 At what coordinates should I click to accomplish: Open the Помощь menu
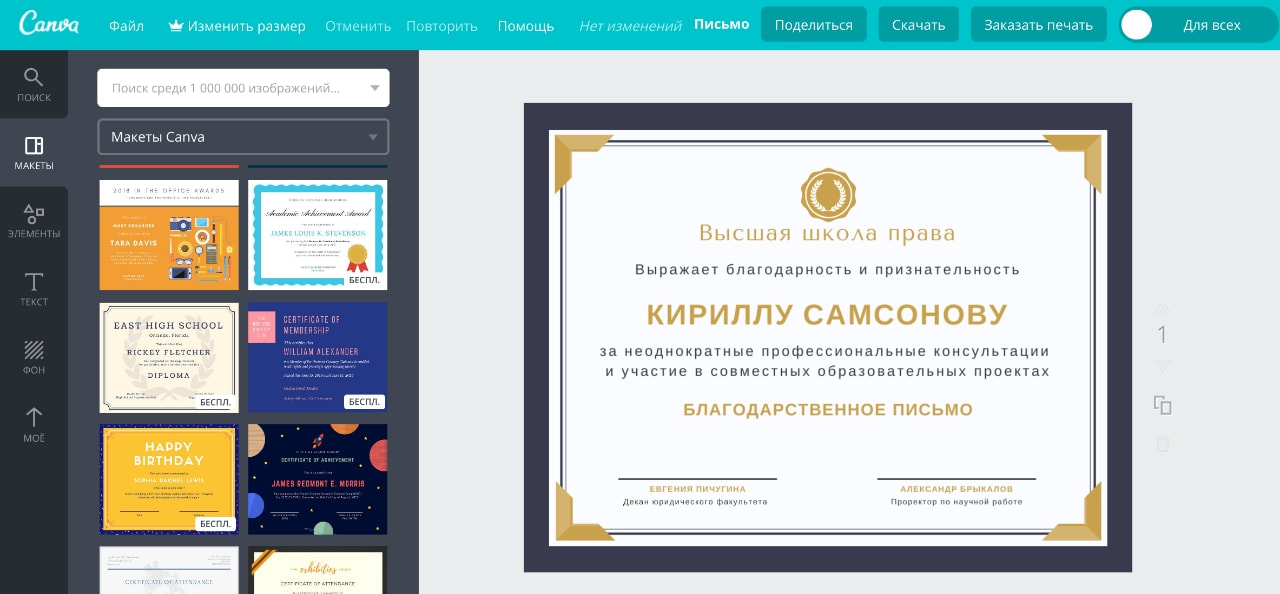(x=526, y=26)
